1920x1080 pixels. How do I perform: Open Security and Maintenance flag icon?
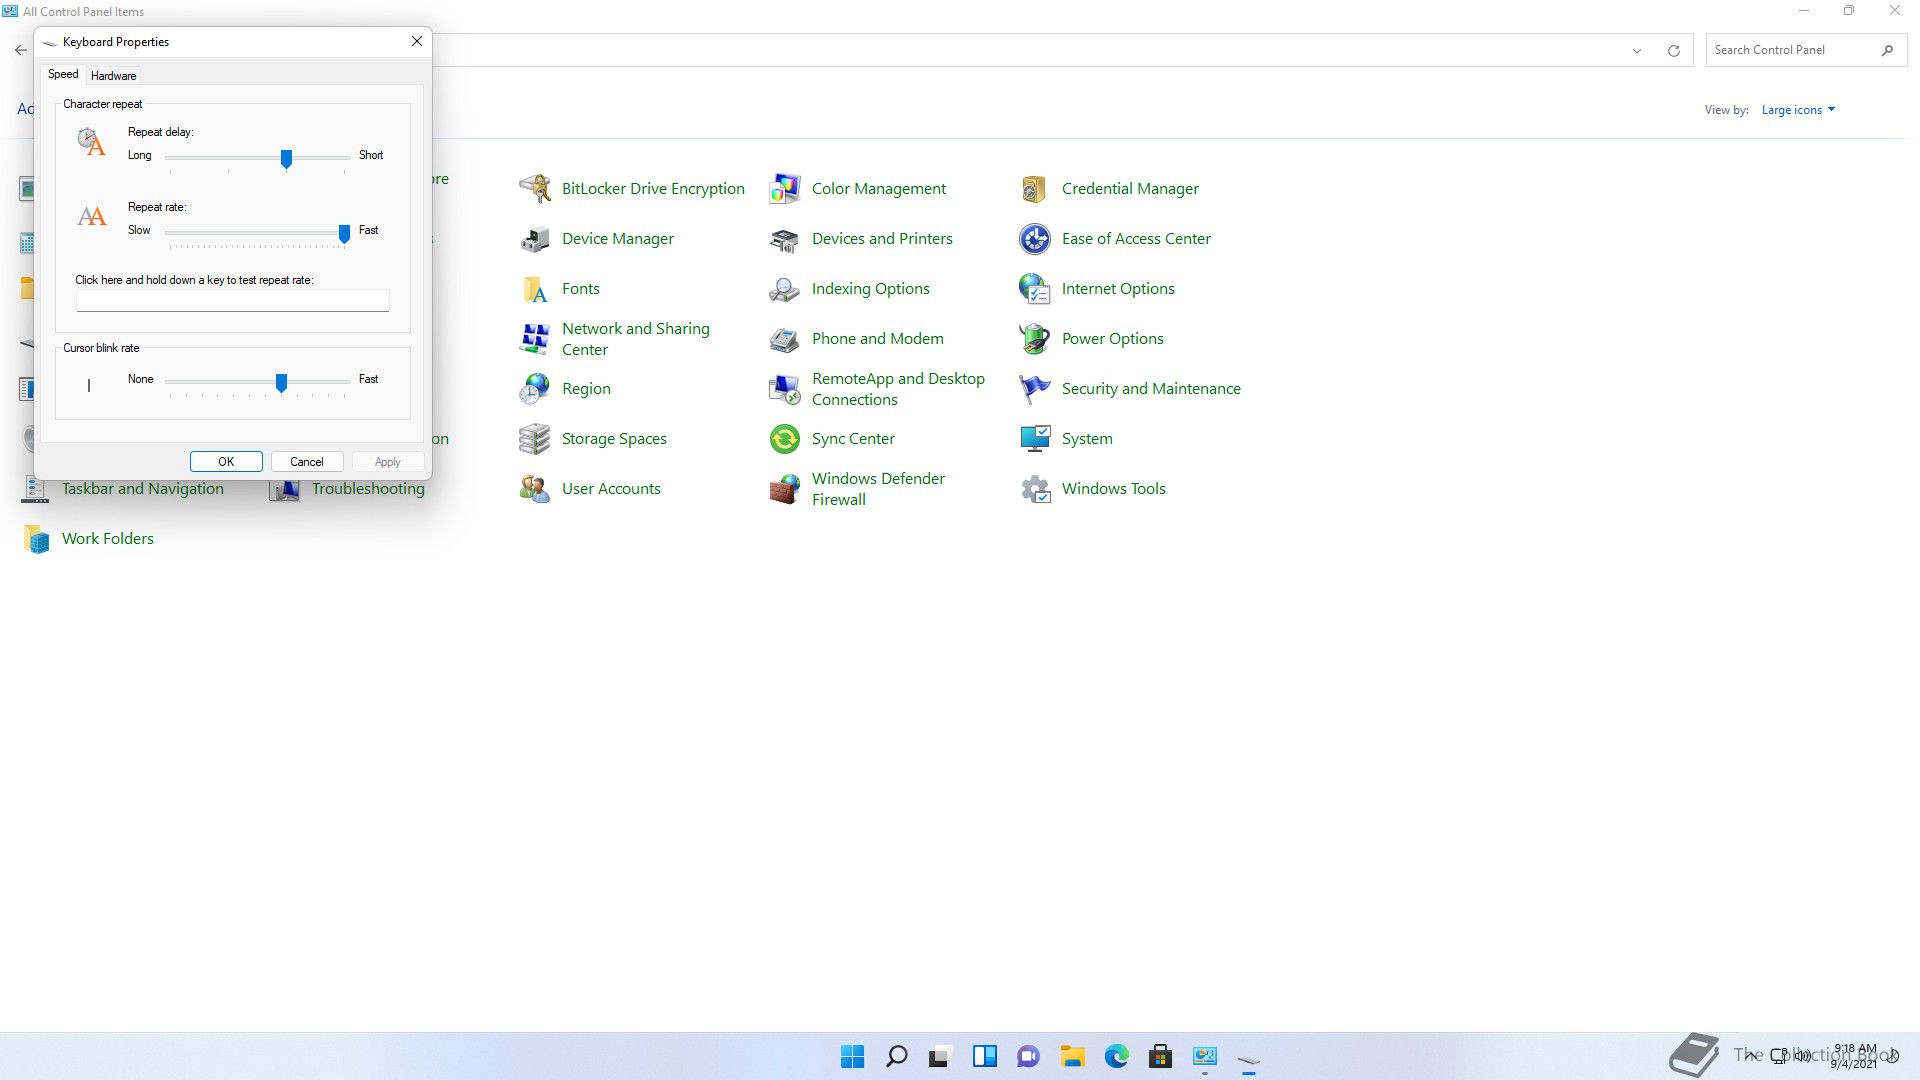1035,388
